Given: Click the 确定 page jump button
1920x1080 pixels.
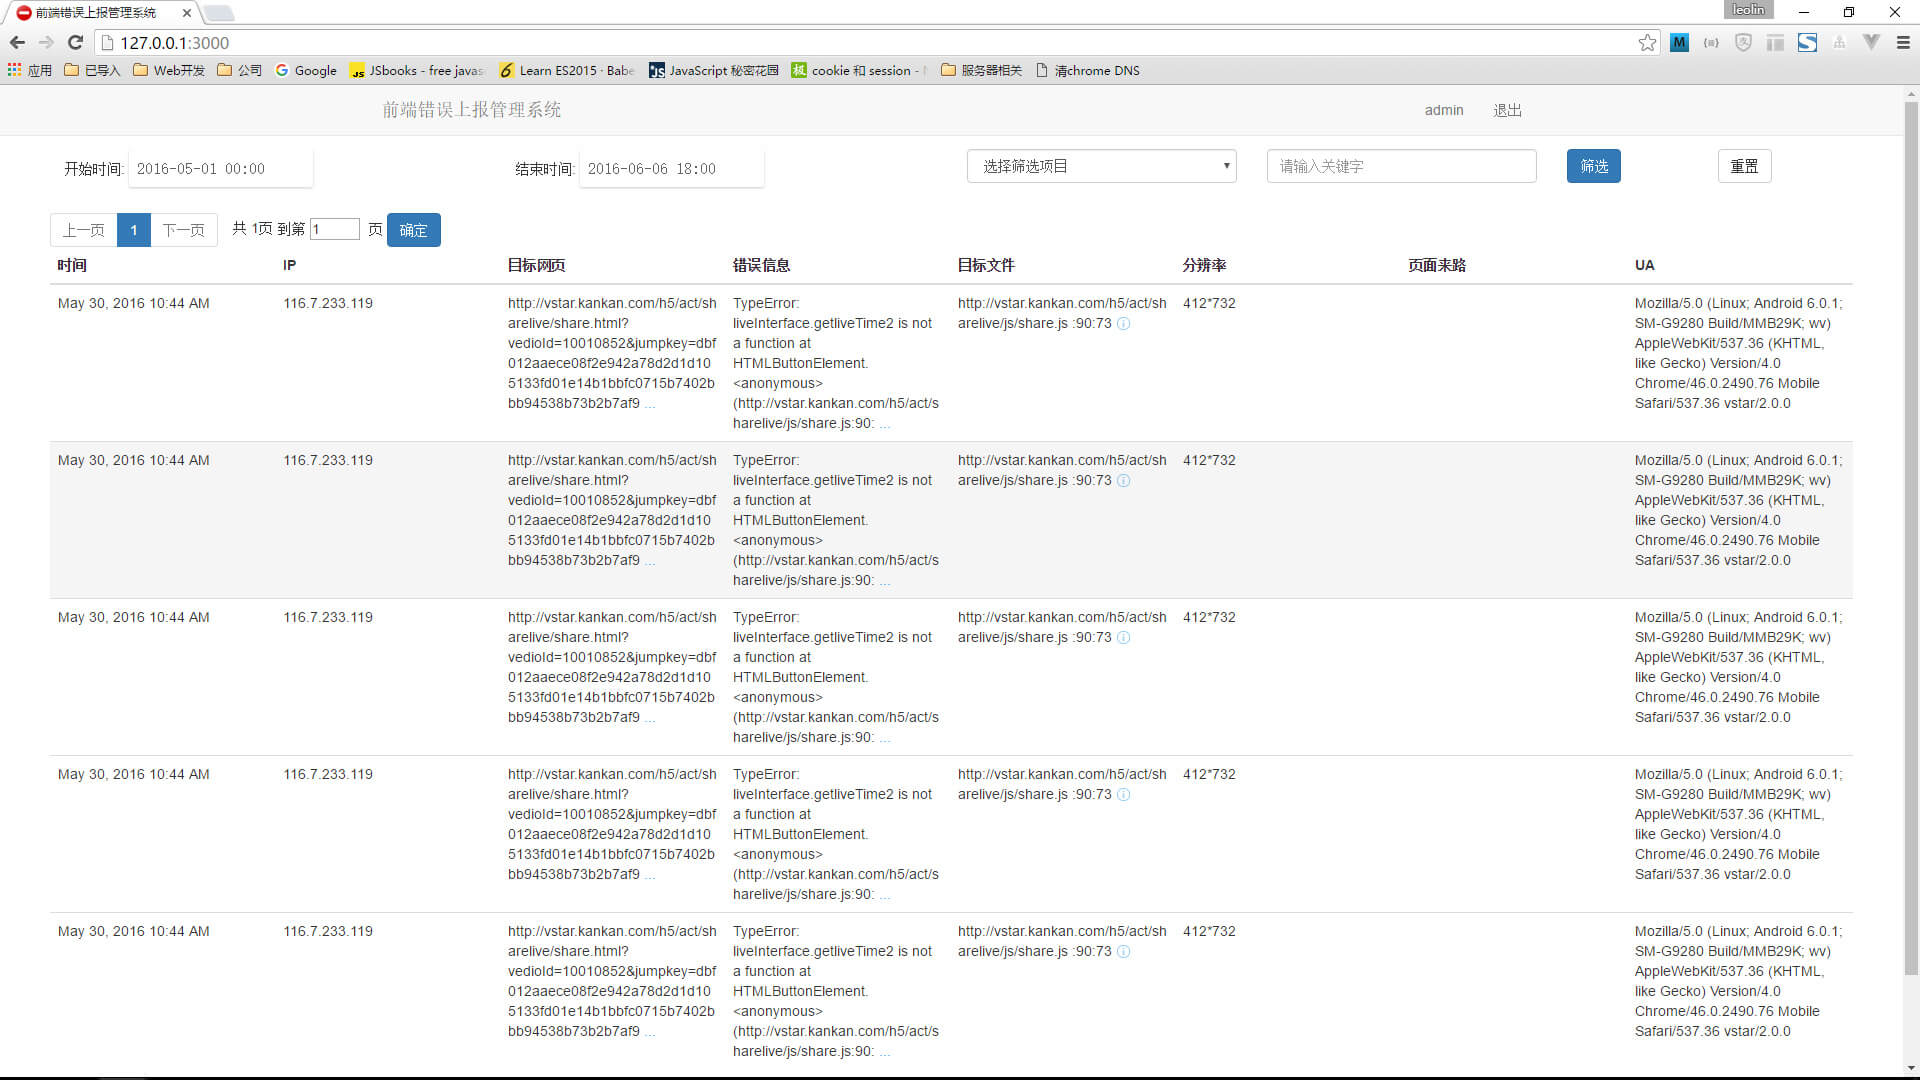Looking at the screenshot, I should [x=413, y=230].
